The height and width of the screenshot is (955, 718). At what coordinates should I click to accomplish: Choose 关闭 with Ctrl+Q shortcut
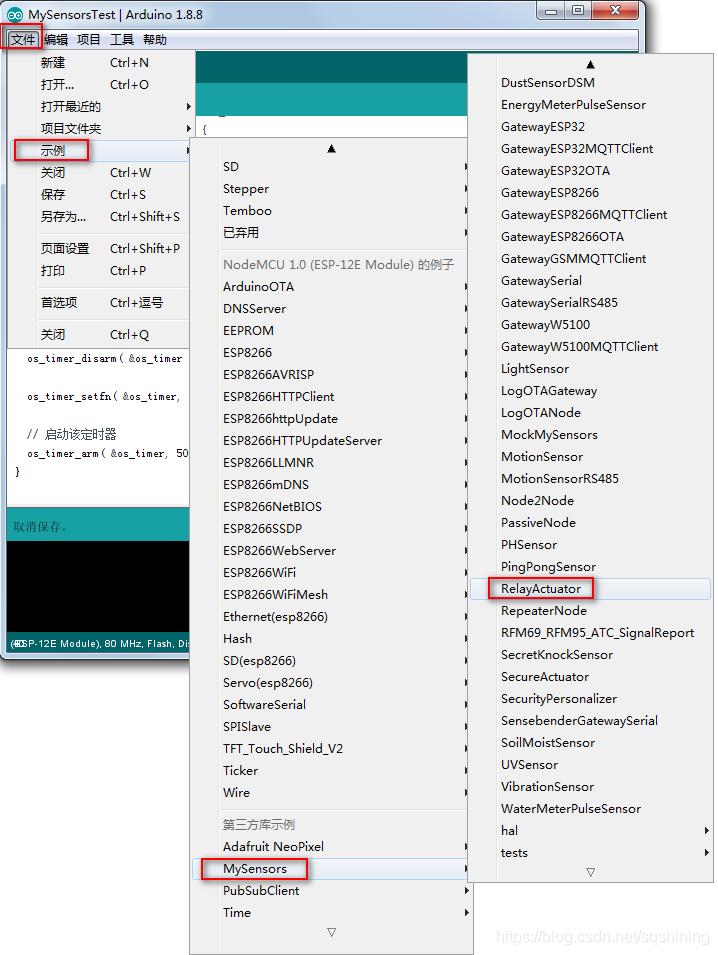pos(101,334)
